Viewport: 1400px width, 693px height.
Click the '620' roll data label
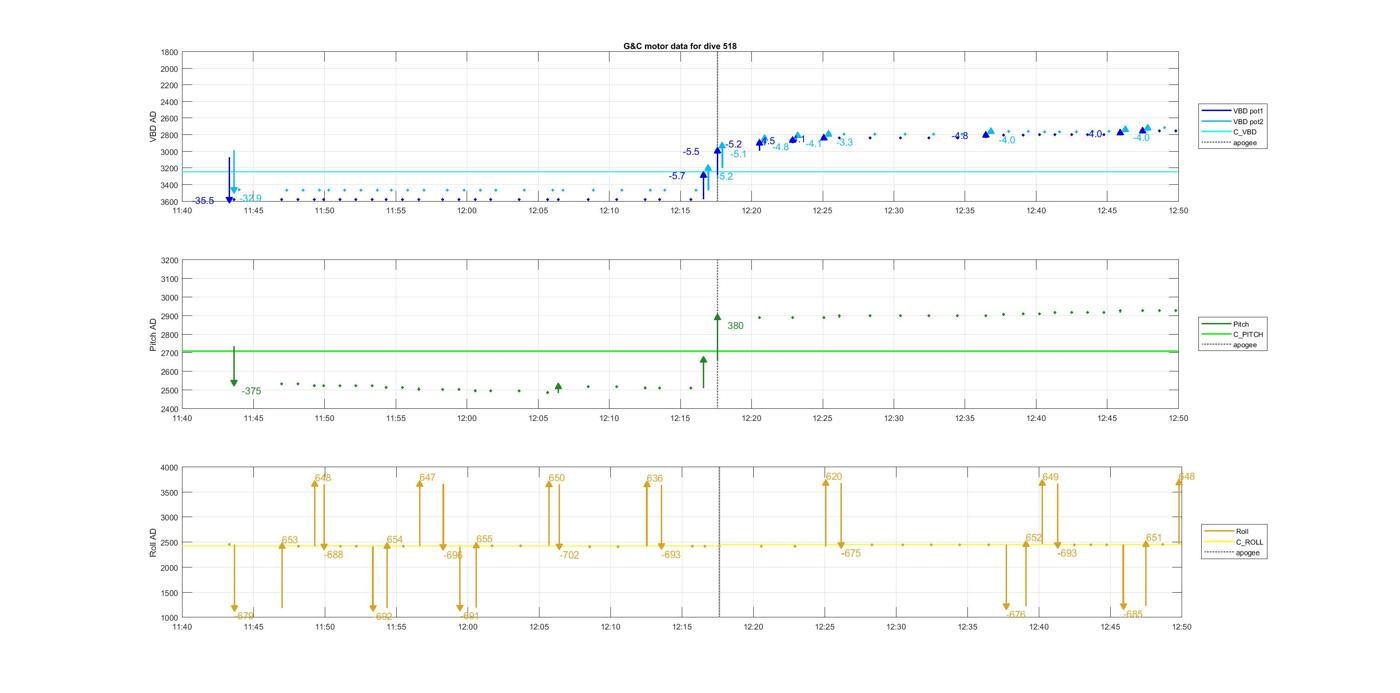[834, 477]
